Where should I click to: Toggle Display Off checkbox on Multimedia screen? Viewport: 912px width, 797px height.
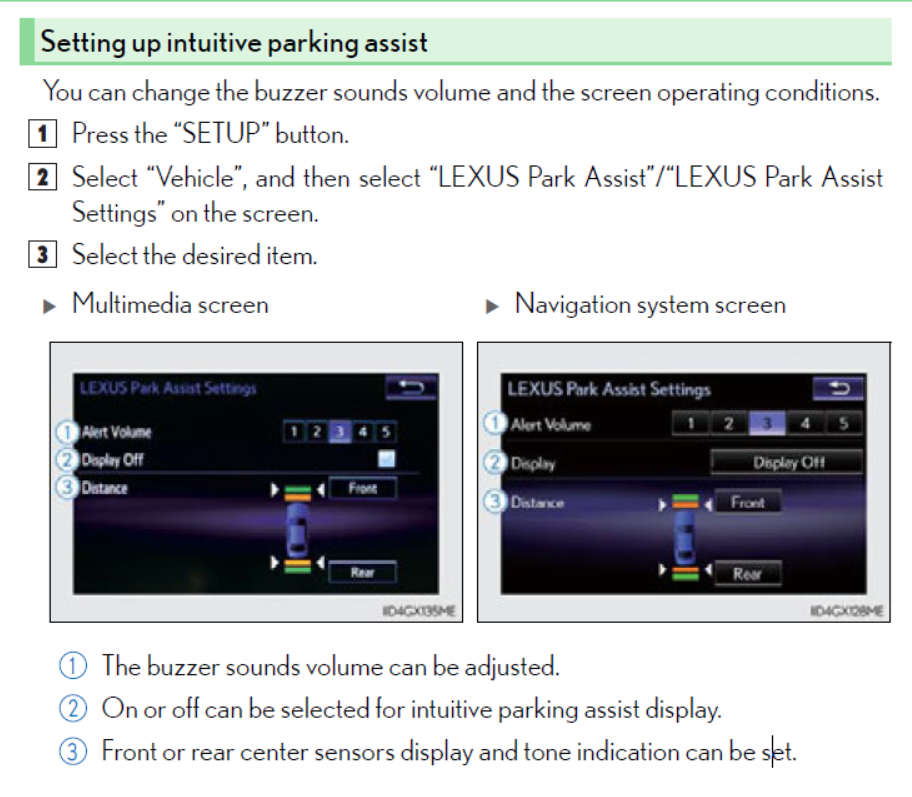386,459
